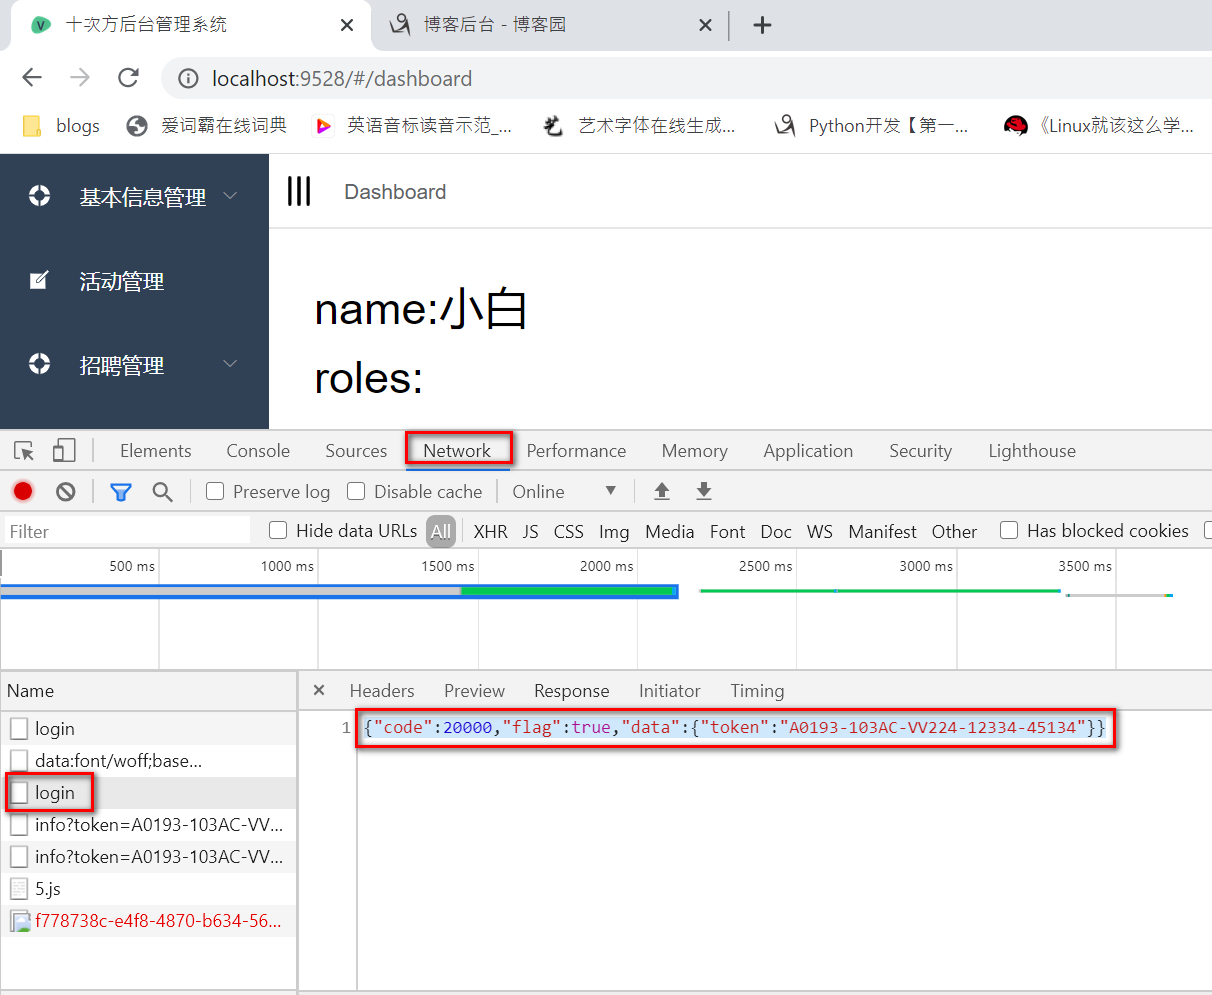
Task: Click the red record network log button
Action: (x=23, y=491)
